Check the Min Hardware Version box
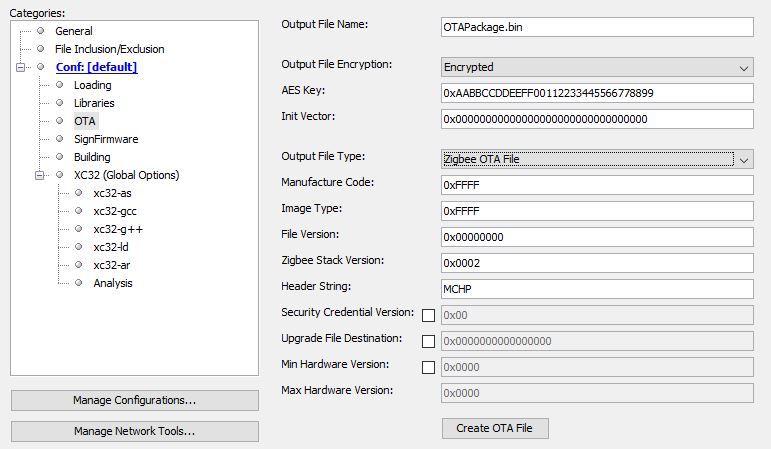The width and height of the screenshot is (771, 449). pos(428,367)
